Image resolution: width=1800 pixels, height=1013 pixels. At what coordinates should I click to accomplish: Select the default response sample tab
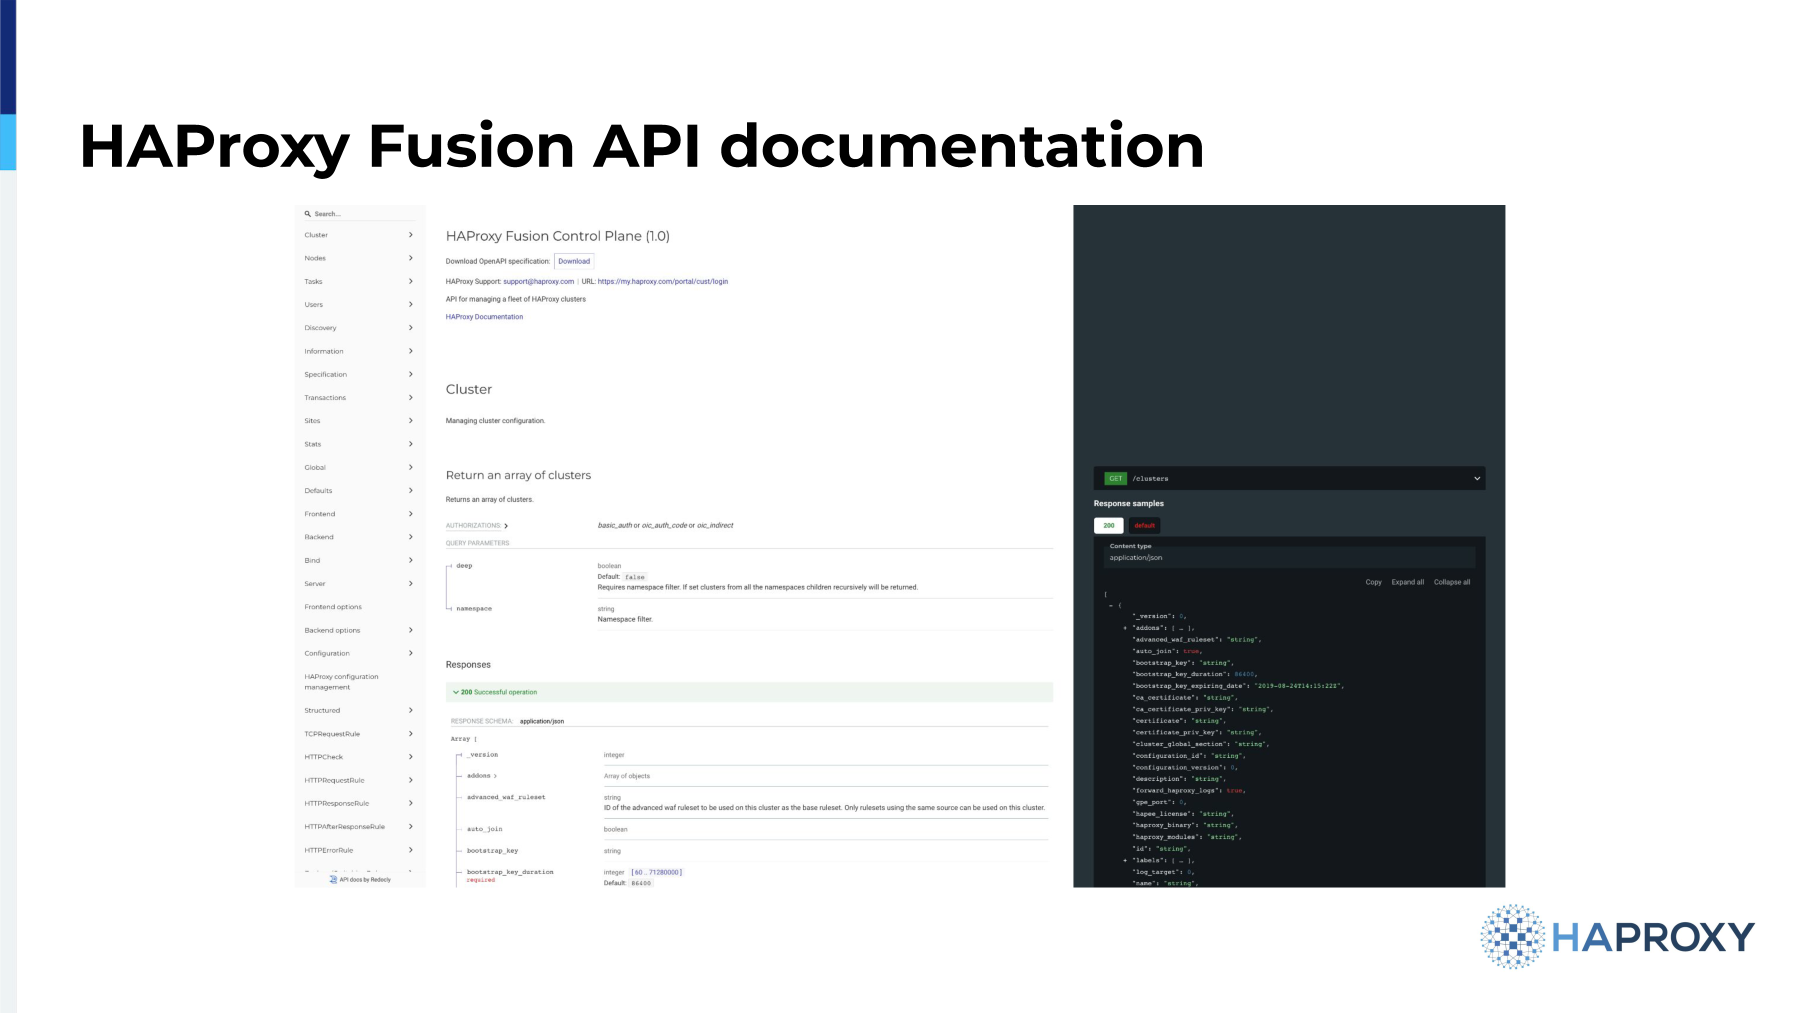tap(1144, 525)
